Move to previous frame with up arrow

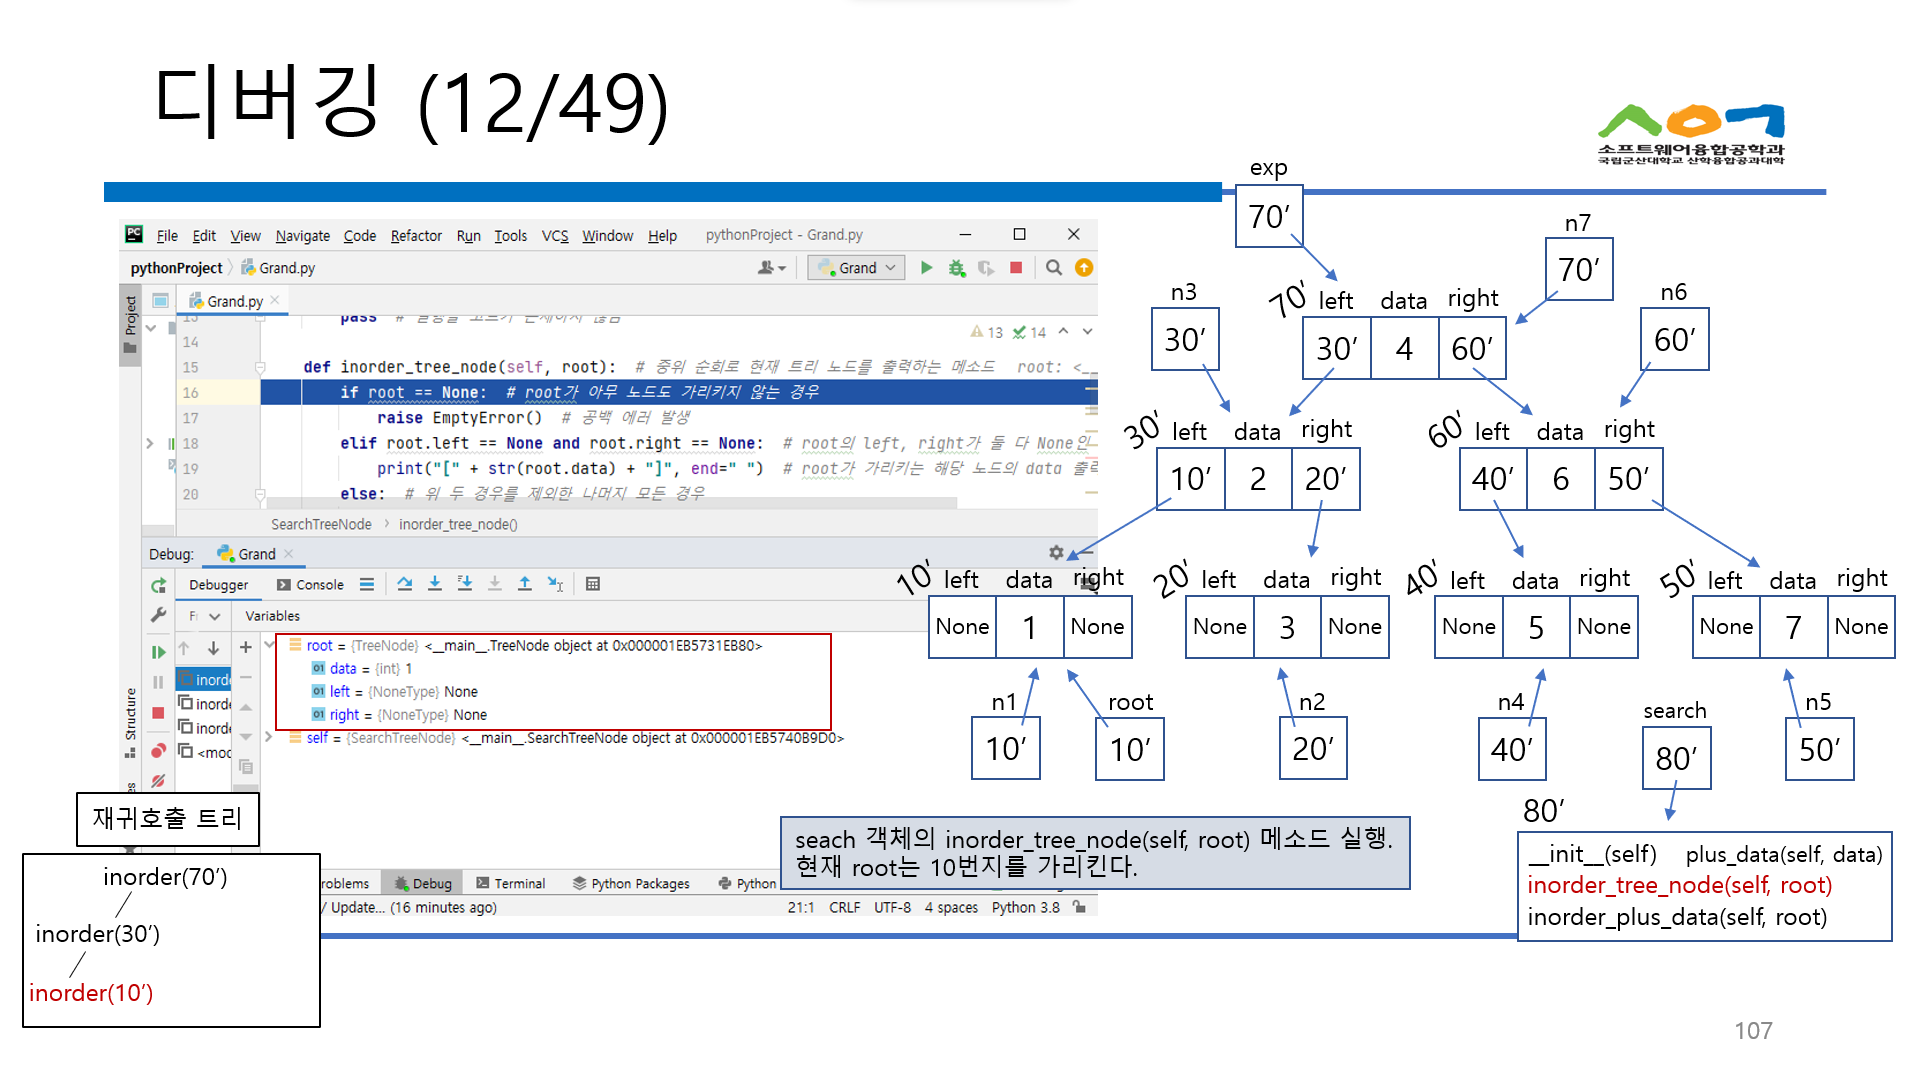coord(184,648)
